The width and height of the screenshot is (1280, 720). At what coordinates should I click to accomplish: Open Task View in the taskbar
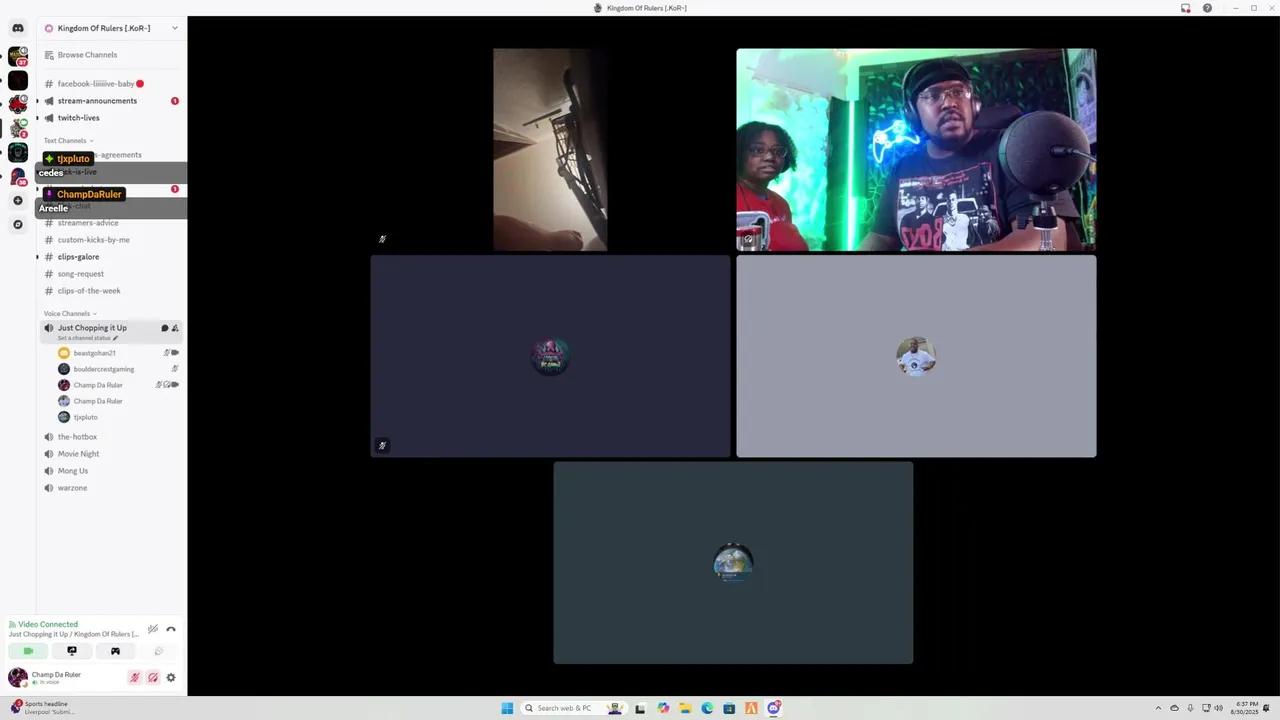tap(640, 708)
